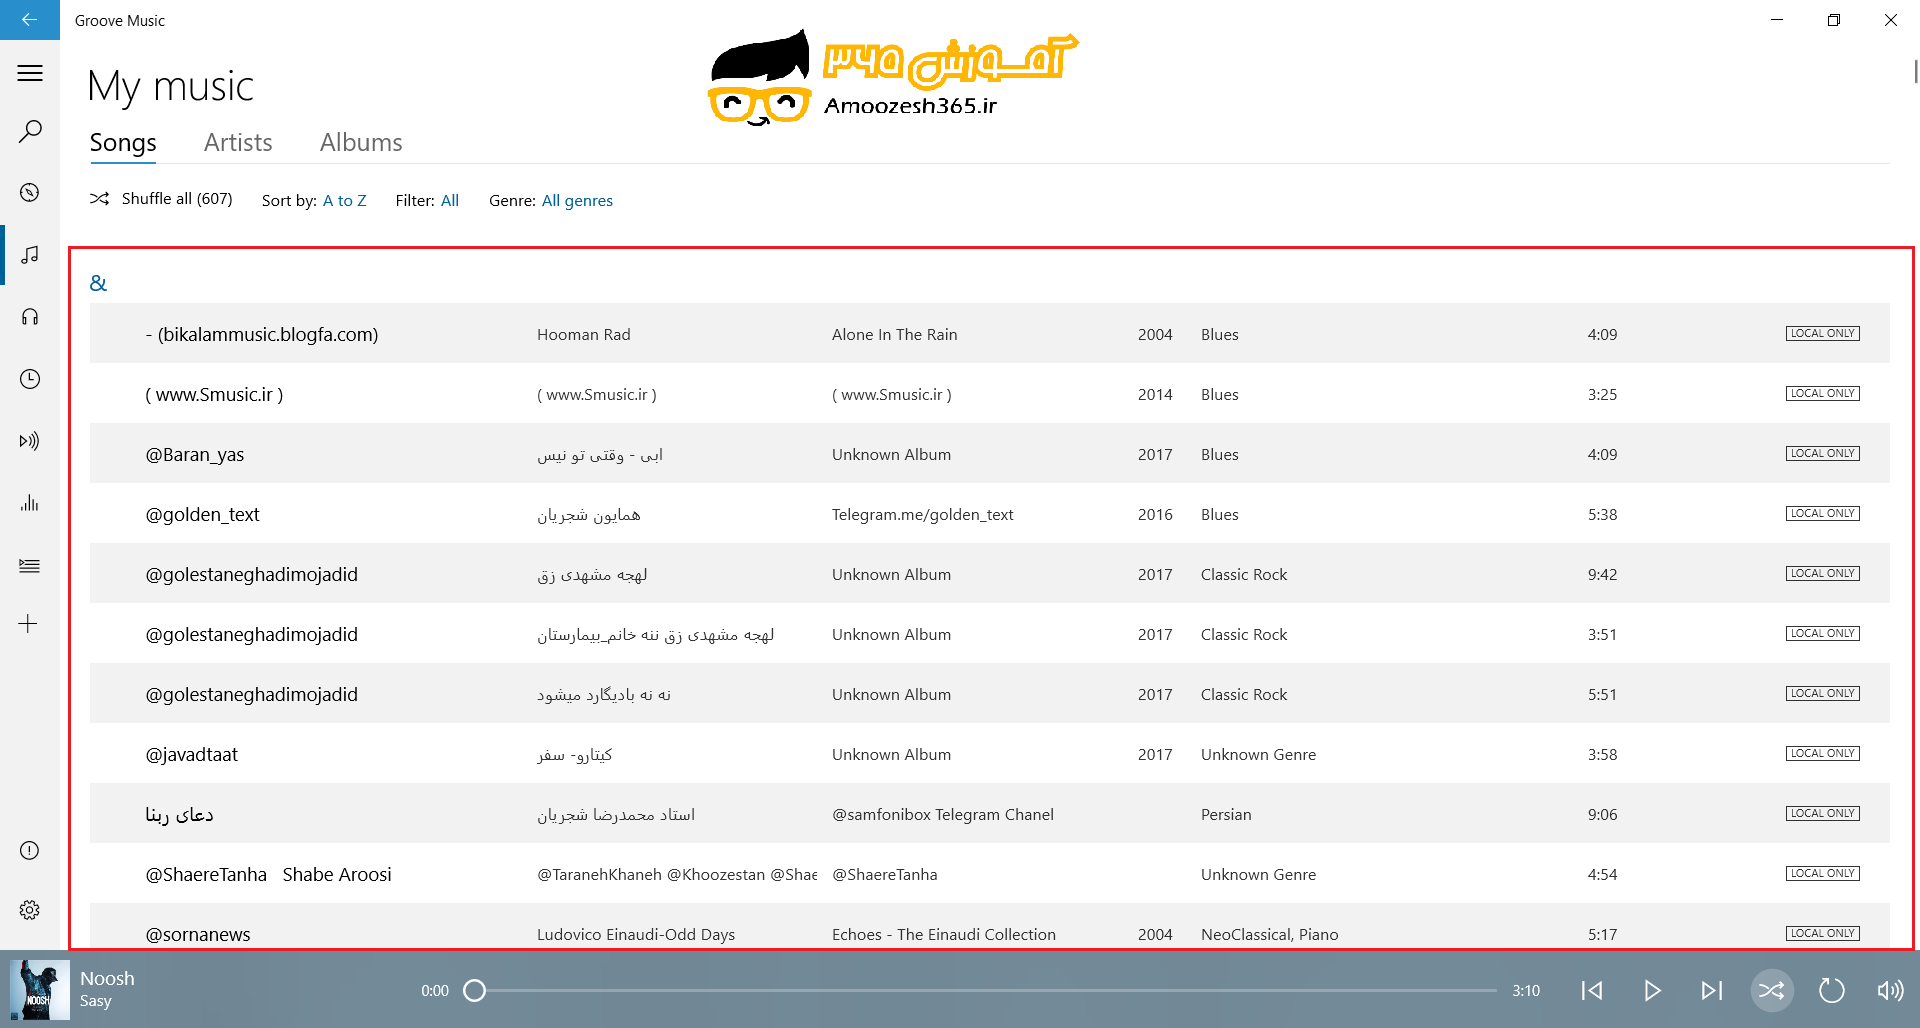
Task: Toggle shuffle in the playback bar
Action: coord(1771,990)
